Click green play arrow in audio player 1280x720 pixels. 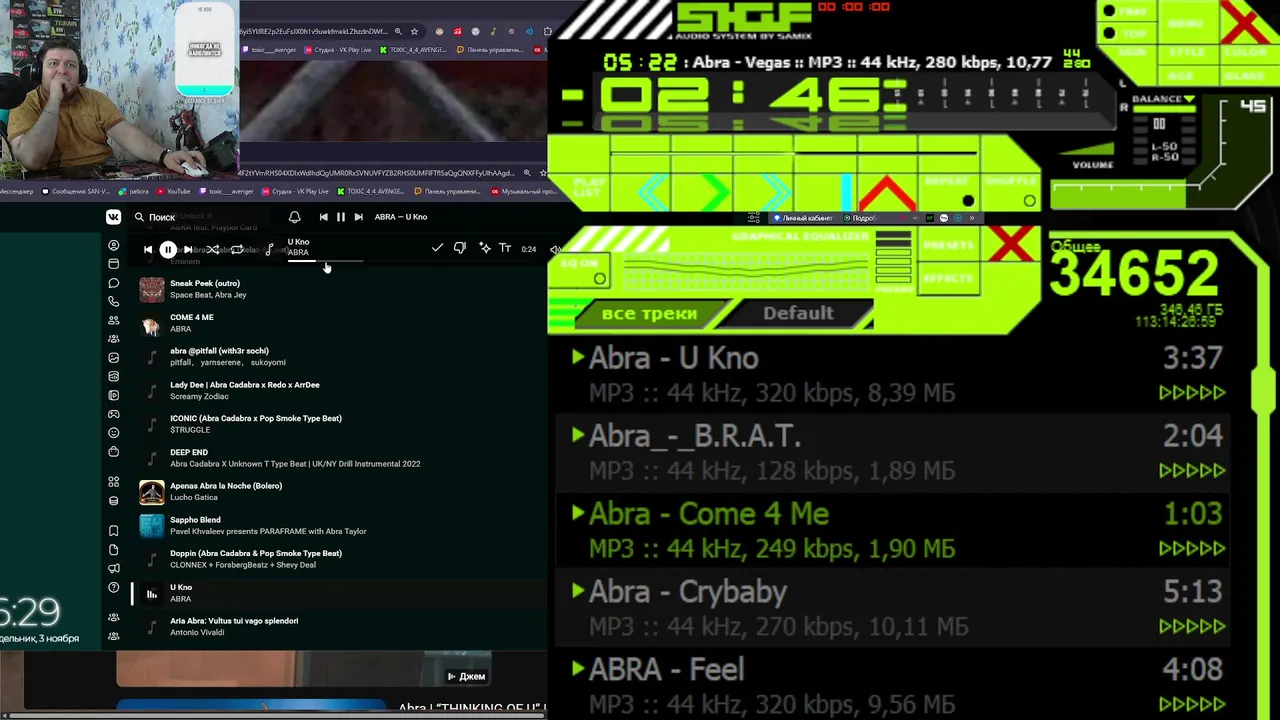pos(715,191)
